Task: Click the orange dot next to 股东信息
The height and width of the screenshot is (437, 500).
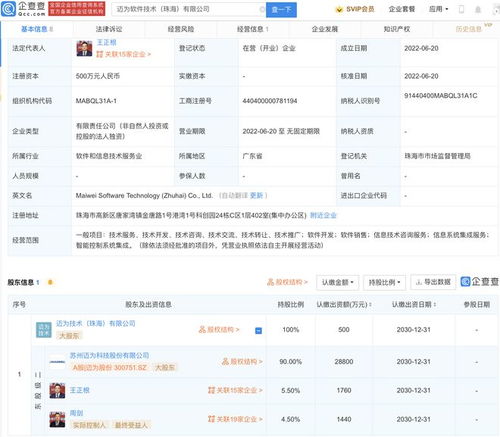Action: click(50, 282)
